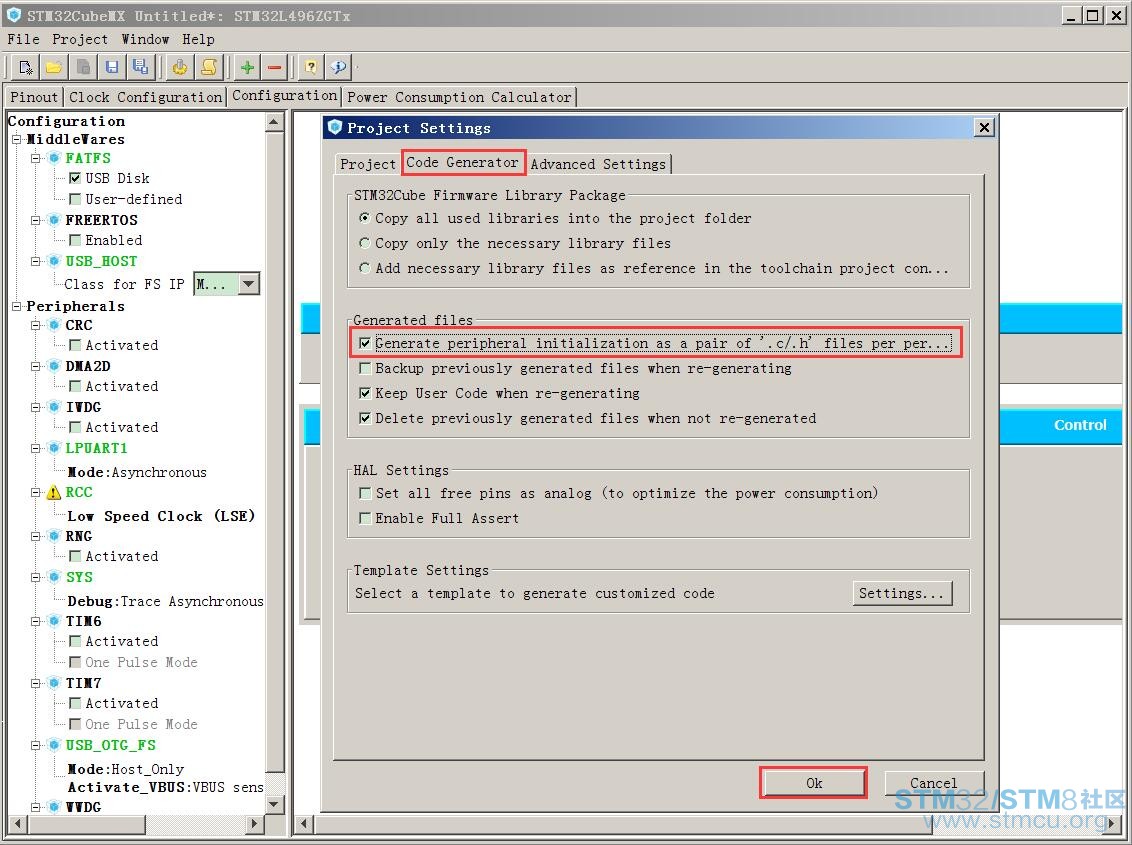Toggle Delete previously generated files checkbox
This screenshot has height=845, width=1132.
[x=365, y=418]
